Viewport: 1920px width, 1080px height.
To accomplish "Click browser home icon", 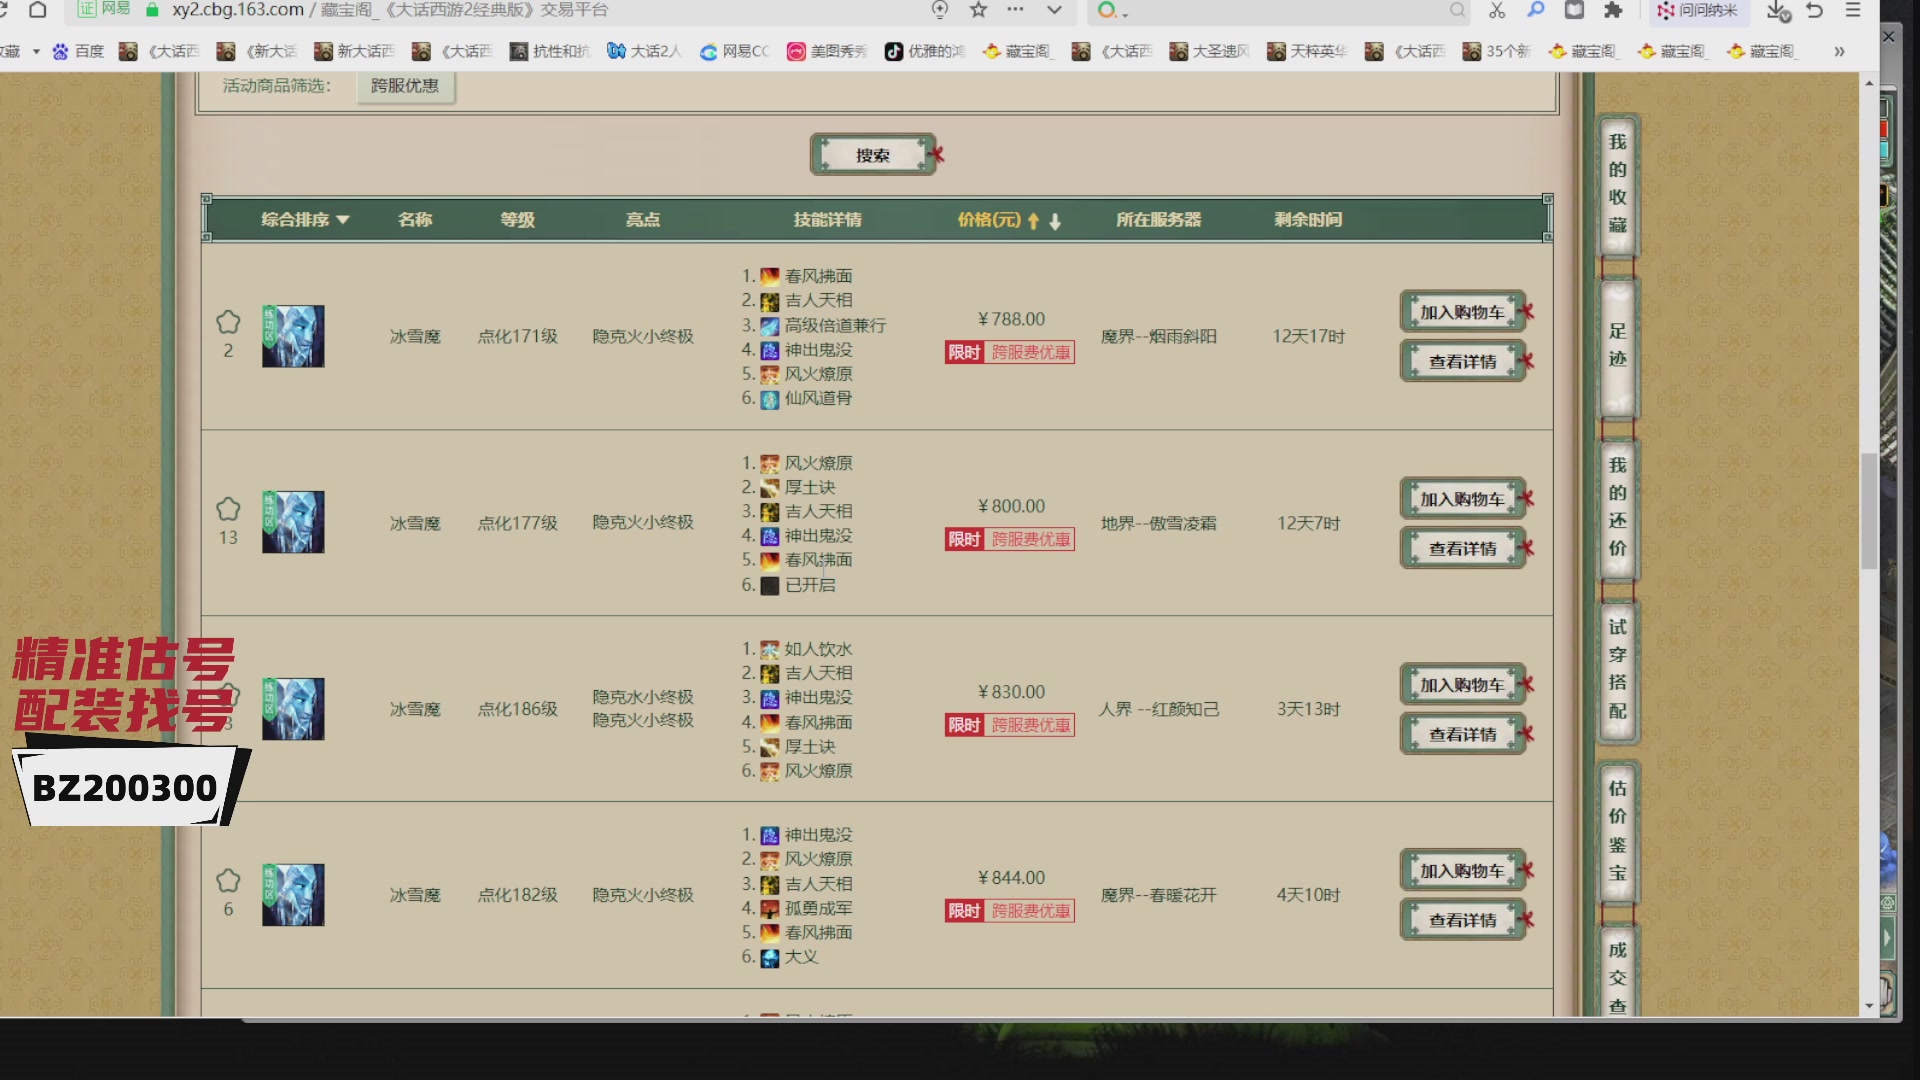I will pos(38,10).
